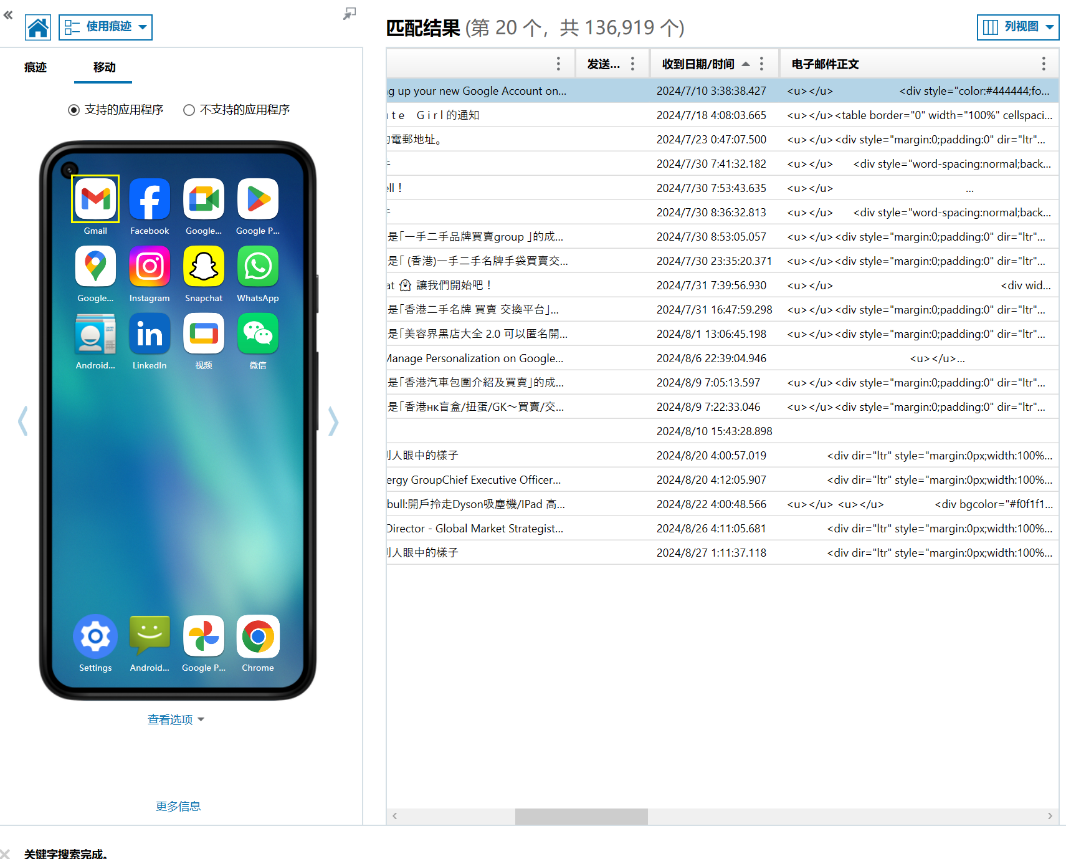Expand 查看选项 options

(175, 720)
